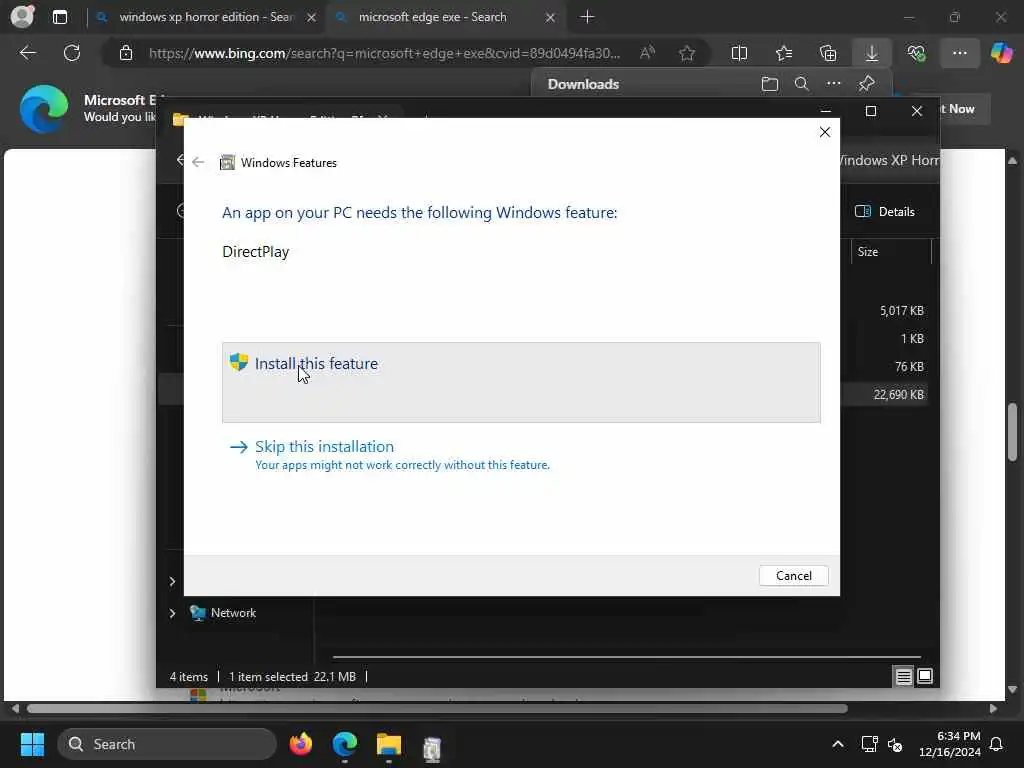Screen dimensions: 1024x768
Task: Click Read aloud icon in address bar
Action: click(647, 53)
